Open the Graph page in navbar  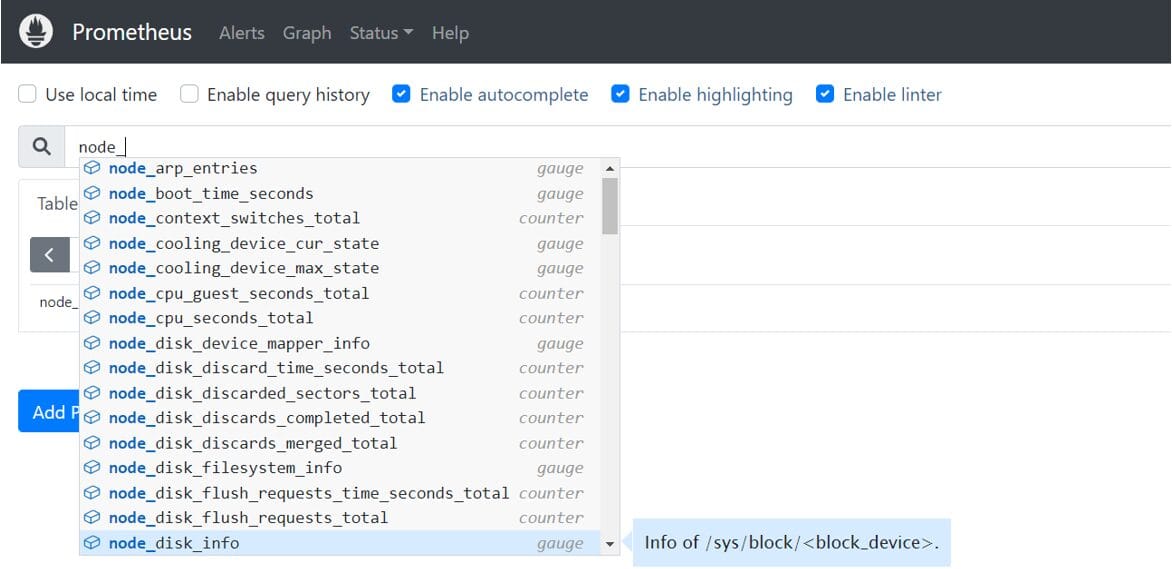point(307,33)
